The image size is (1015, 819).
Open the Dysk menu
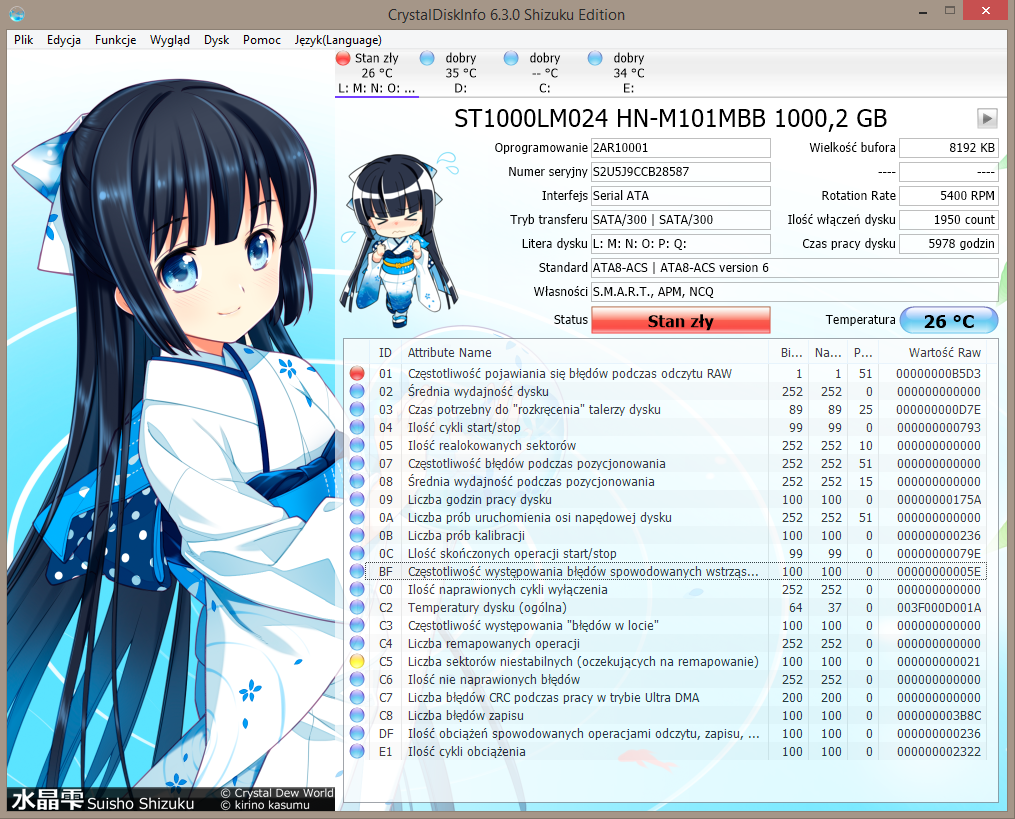tap(216, 39)
